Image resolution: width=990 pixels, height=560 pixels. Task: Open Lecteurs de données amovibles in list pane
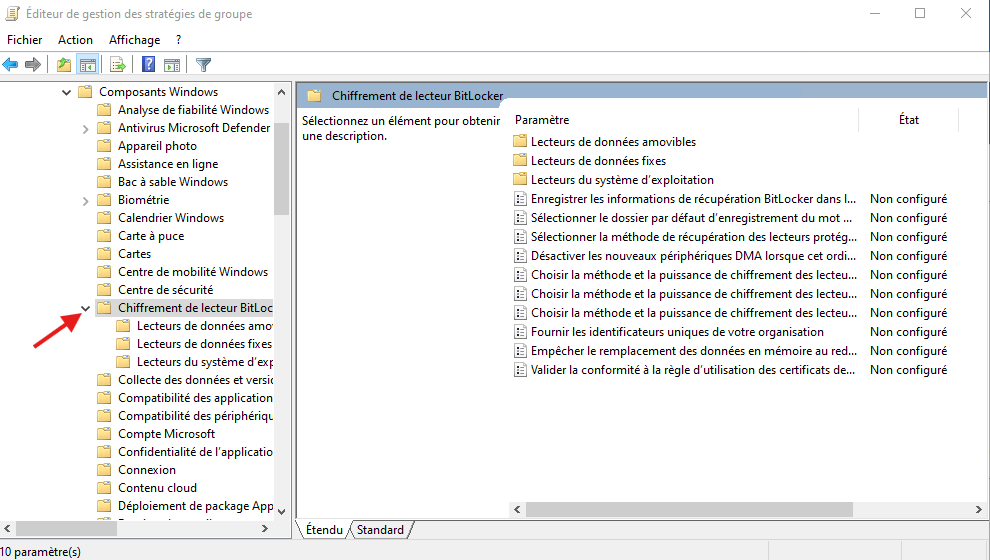click(x=613, y=142)
